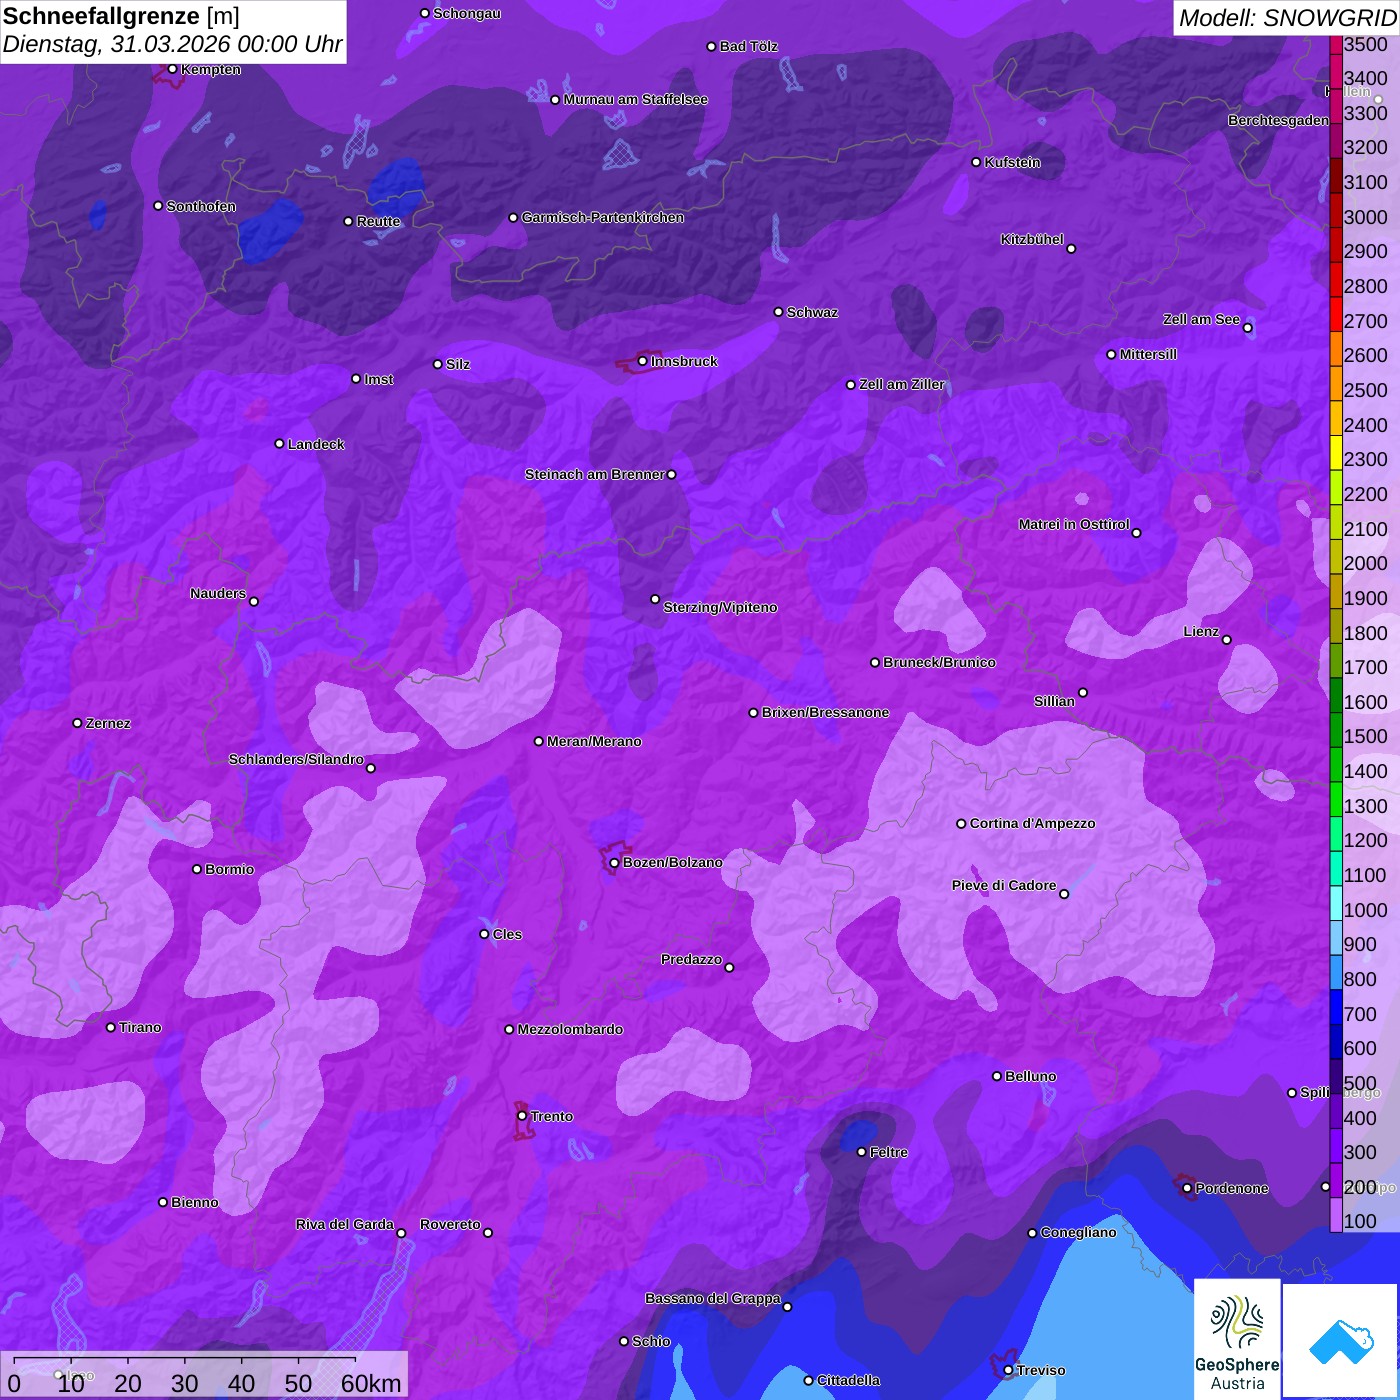Click the 'Bassano del Grappa' label
Viewport: 1400px width, 1400px height.
(713, 1298)
